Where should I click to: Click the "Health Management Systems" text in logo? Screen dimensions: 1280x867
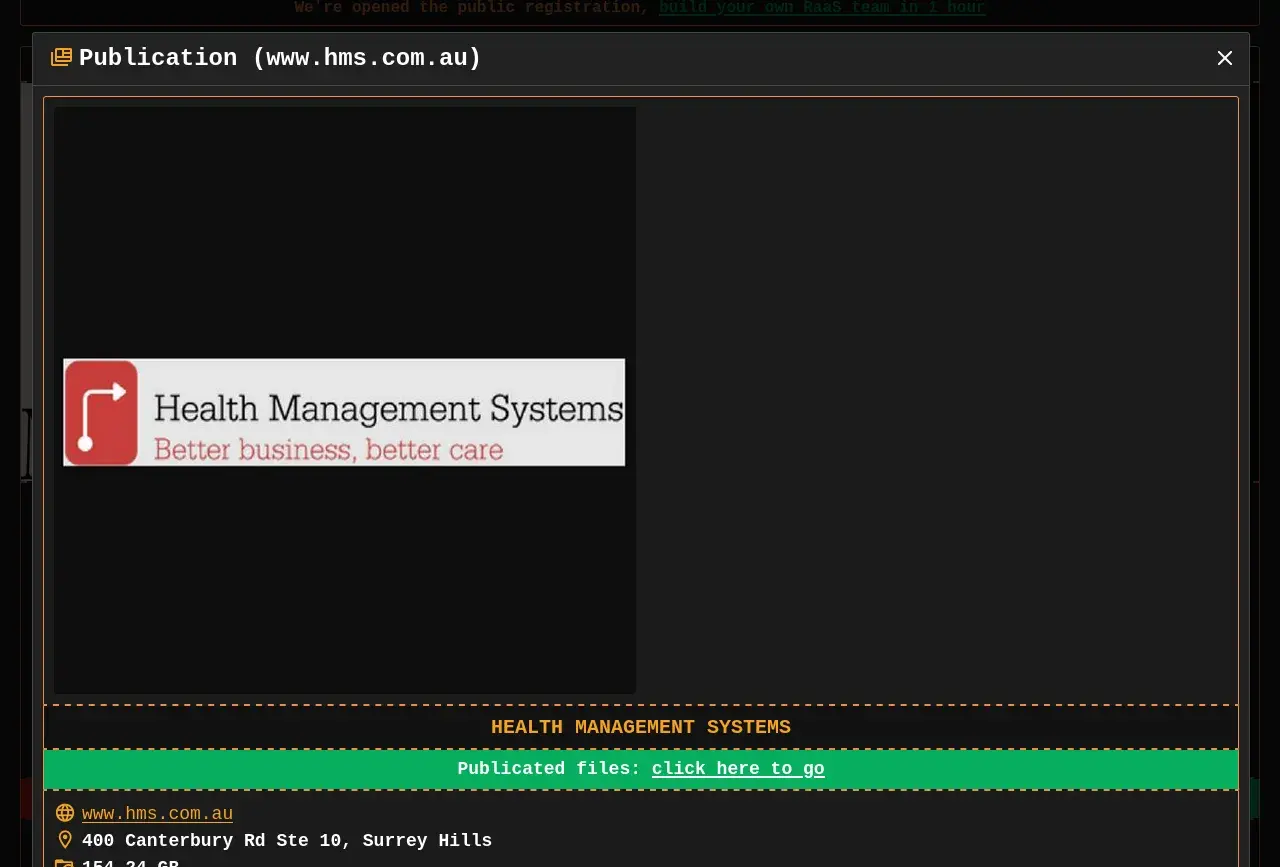(x=388, y=408)
